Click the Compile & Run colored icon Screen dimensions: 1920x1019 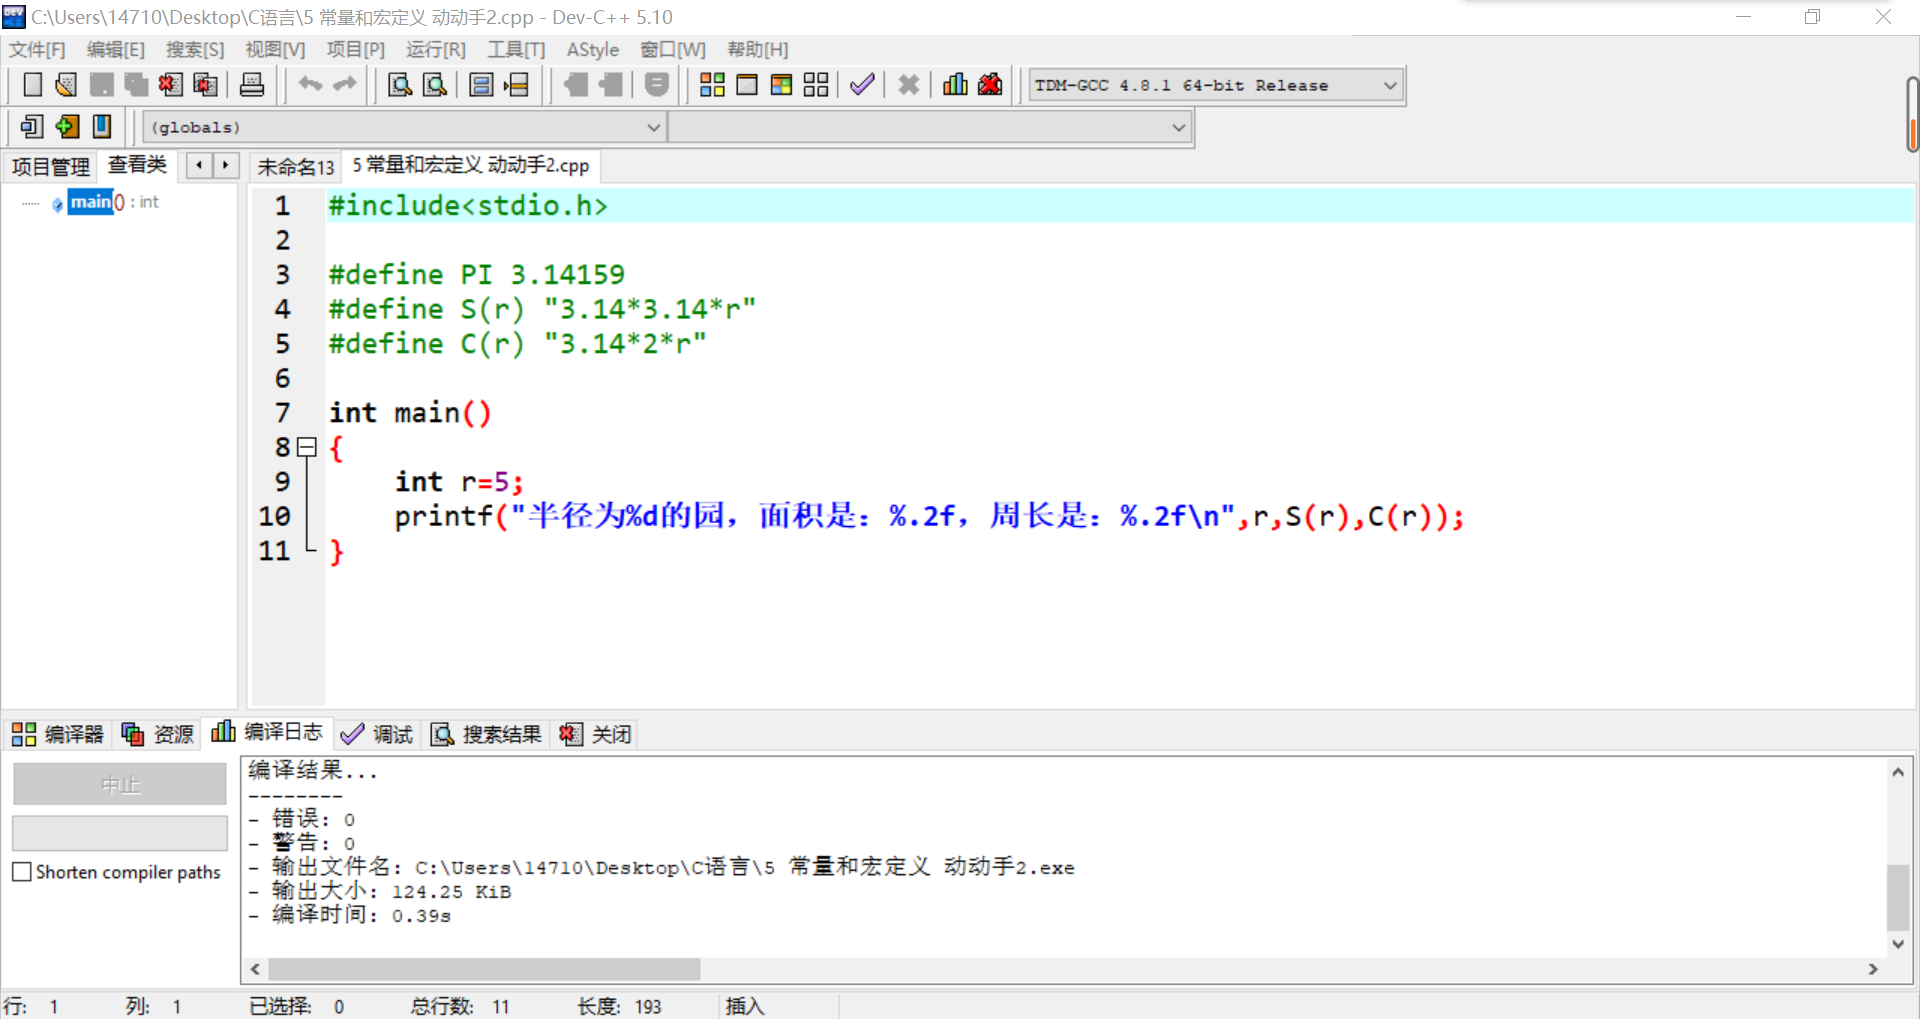pyautogui.click(x=782, y=85)
